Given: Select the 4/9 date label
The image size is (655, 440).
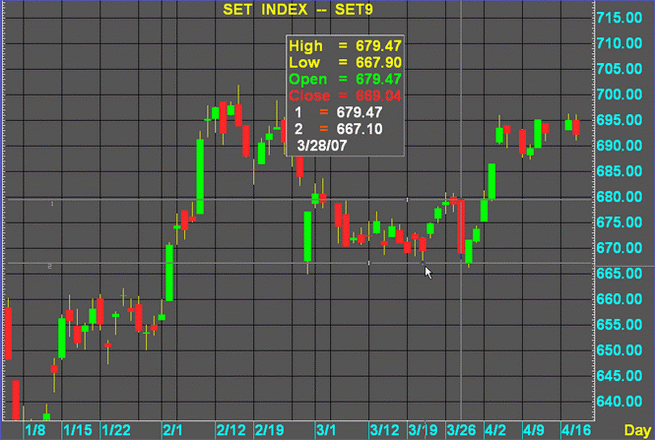Looking at the screenshot, I should 534,430.
